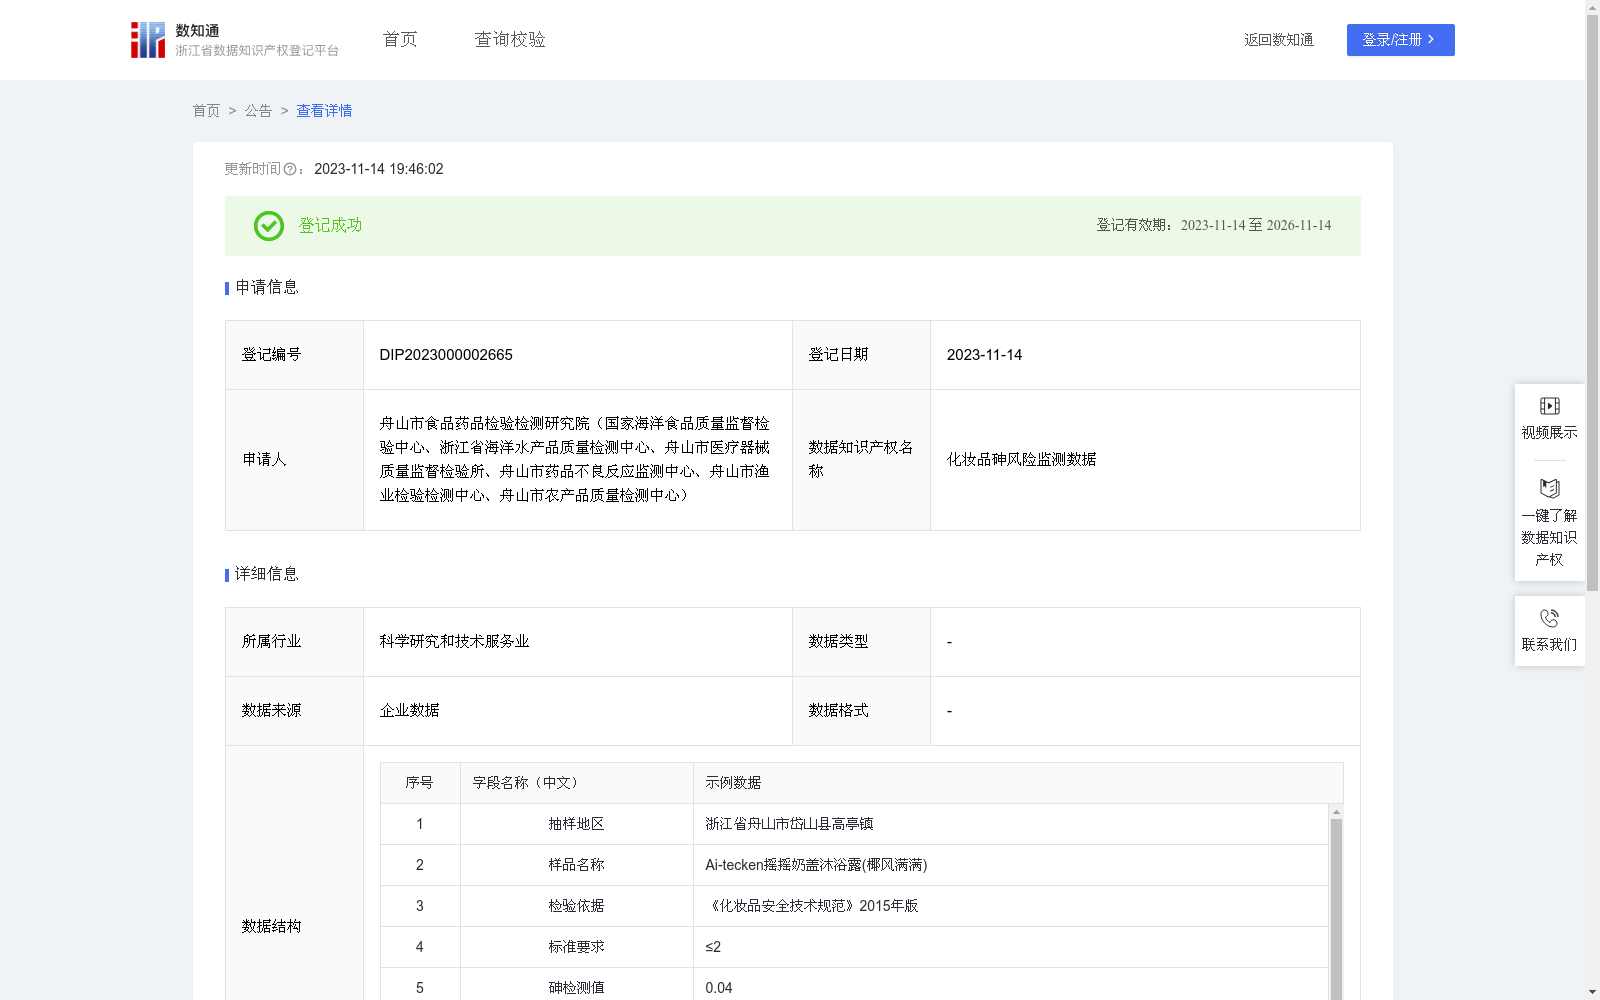This screenshot has height=1000, width=1600.
Task: Click the 申请人 label cell
Action: 294,460
